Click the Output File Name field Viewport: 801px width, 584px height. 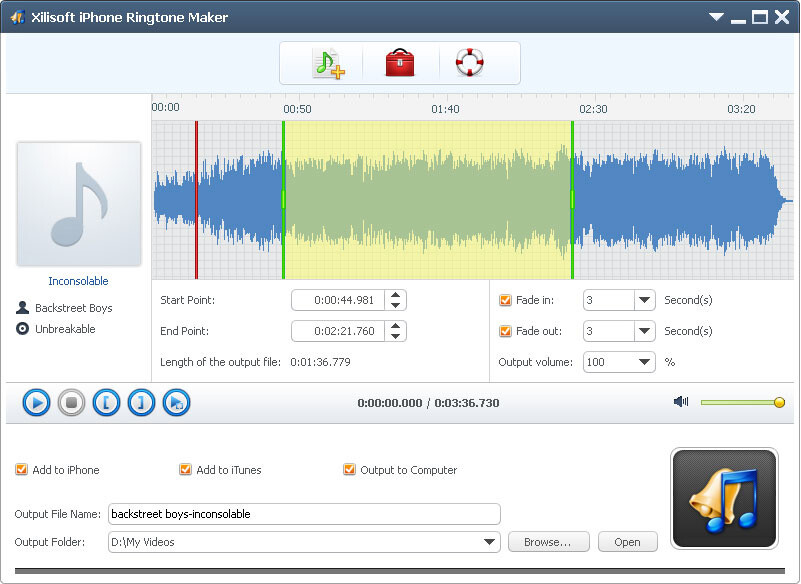click(300, 514)
